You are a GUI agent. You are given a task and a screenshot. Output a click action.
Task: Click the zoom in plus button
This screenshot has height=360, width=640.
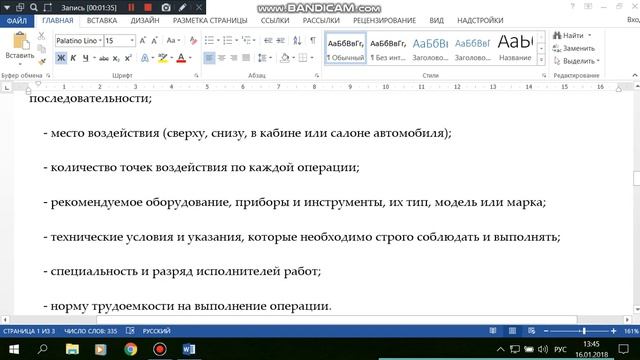(613, 331)
